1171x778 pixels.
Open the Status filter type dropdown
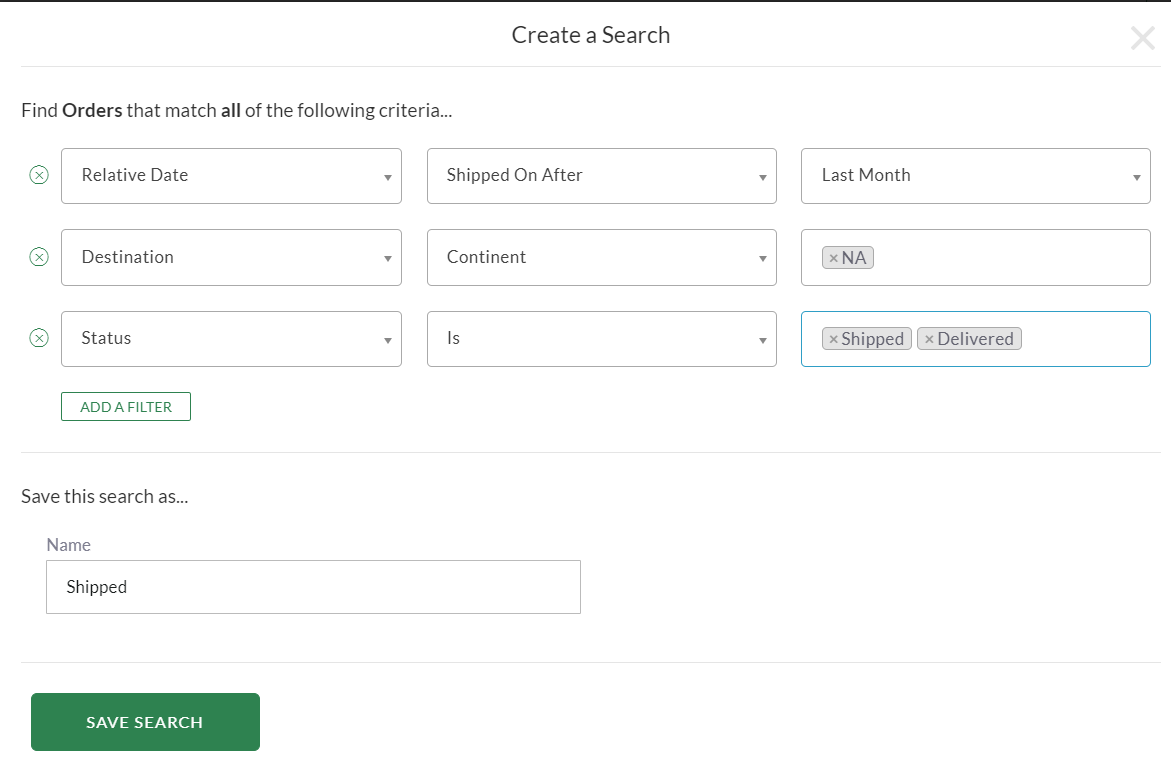pyautogui.click(x=231, y=338)
